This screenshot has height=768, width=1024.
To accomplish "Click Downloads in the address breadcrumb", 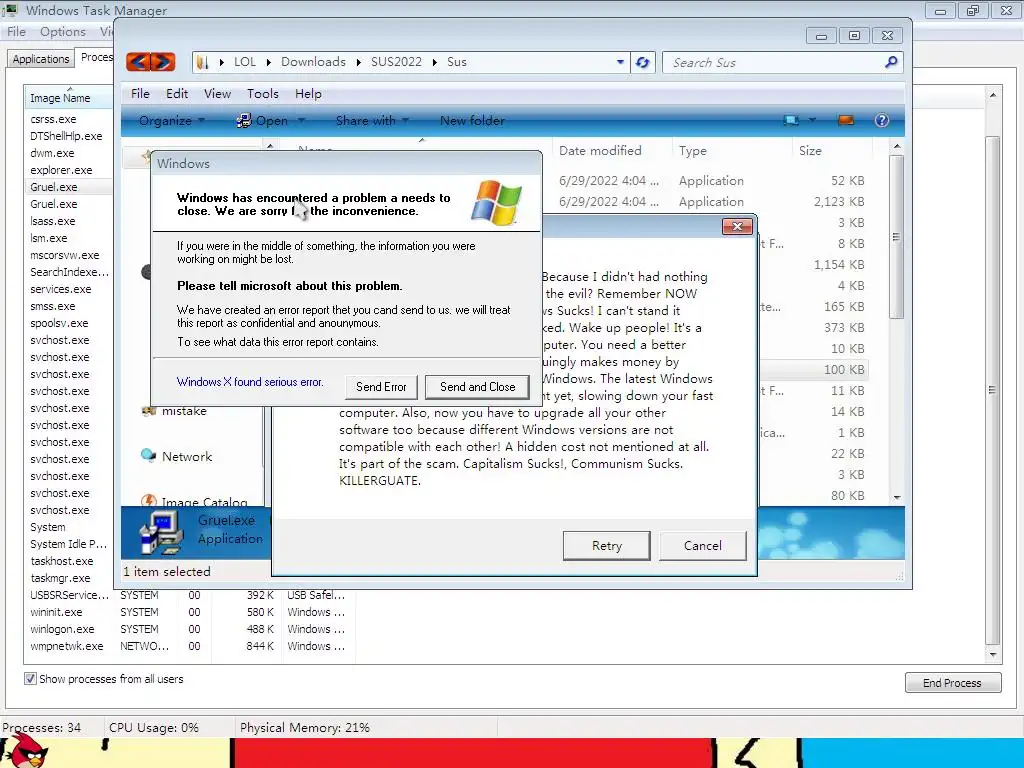I will point(313,62).
